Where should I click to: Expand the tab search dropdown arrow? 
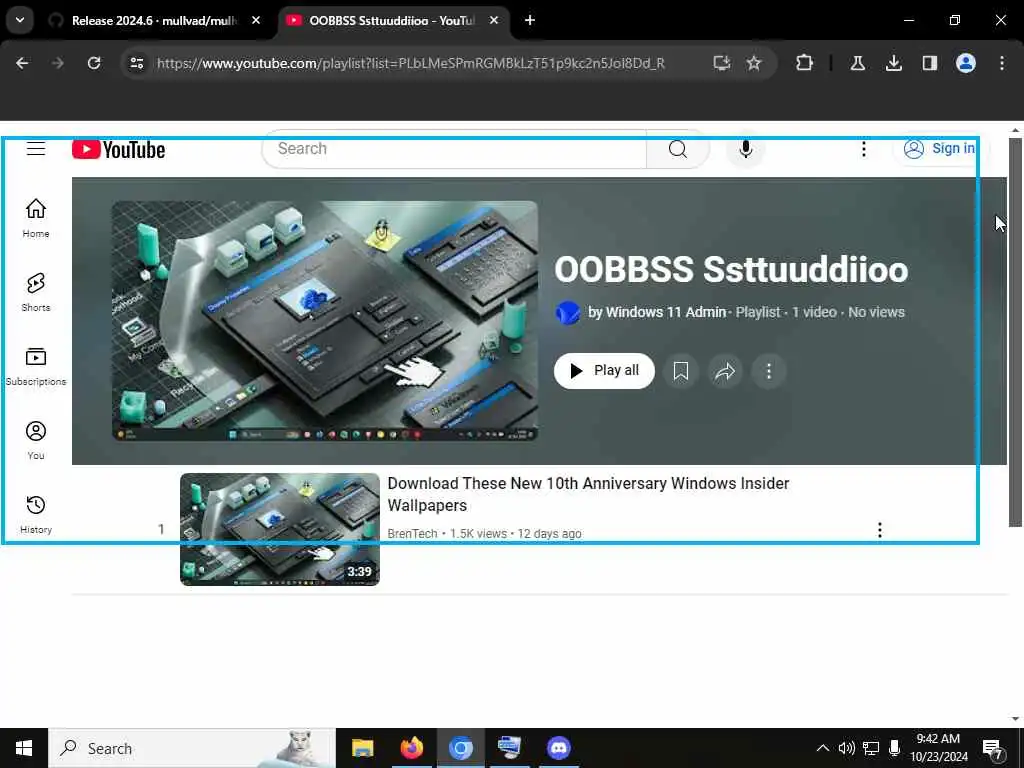[20, 20]
